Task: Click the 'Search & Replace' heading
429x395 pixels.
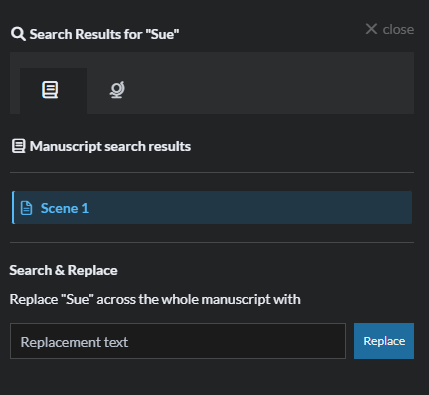Action: click(63, 270)
